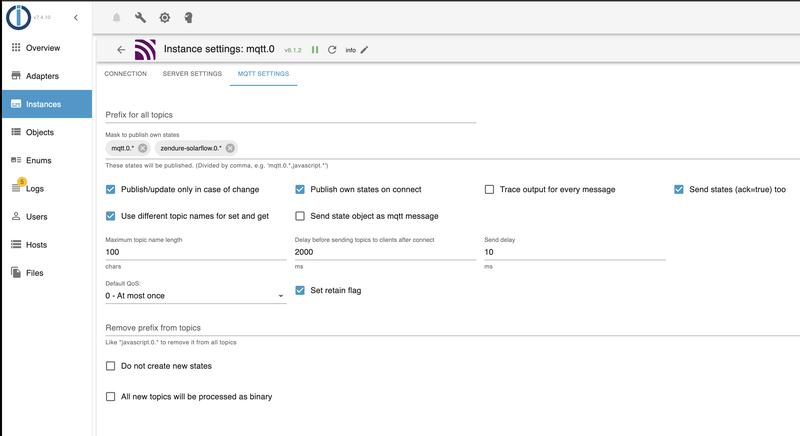Open Objects in sidebar
The width and height of the screenshot is (800, 436).
[47, 132]
